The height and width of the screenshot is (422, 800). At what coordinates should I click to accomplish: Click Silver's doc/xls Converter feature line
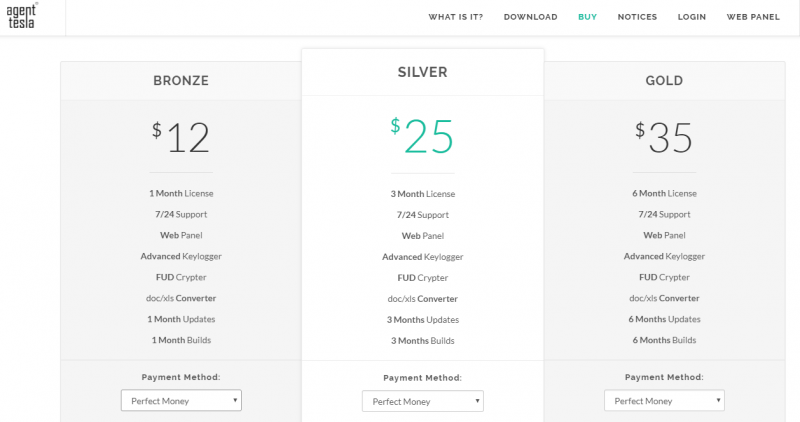click(422, 299)
